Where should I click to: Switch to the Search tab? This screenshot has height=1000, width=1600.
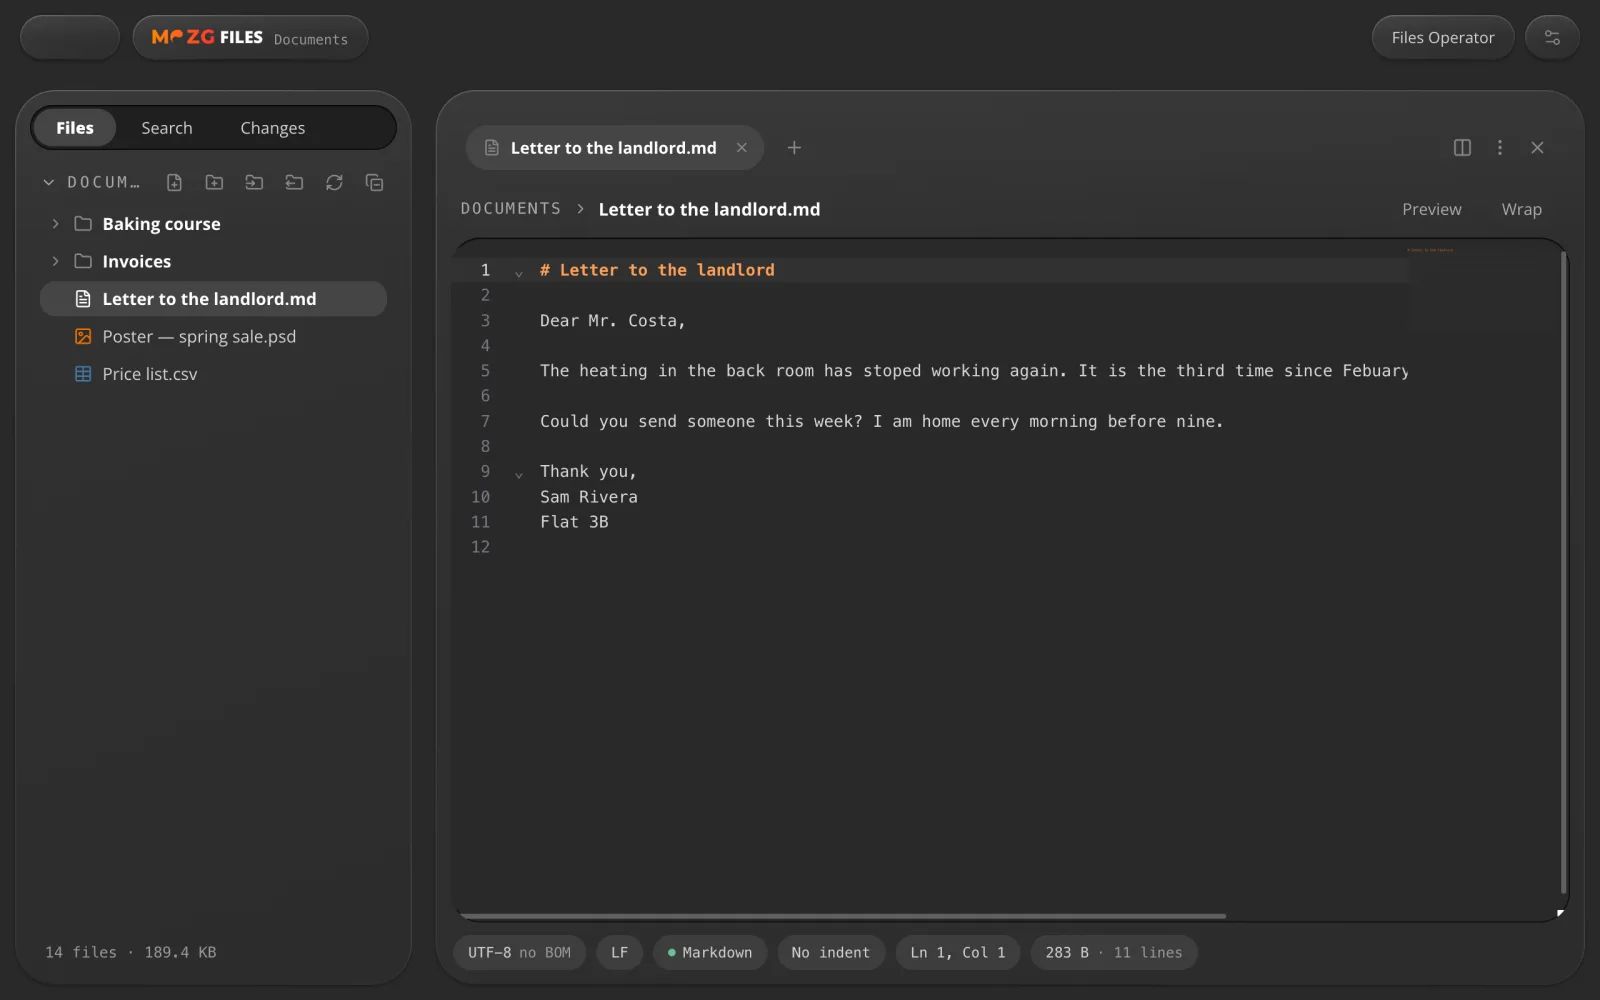[166, 127]
